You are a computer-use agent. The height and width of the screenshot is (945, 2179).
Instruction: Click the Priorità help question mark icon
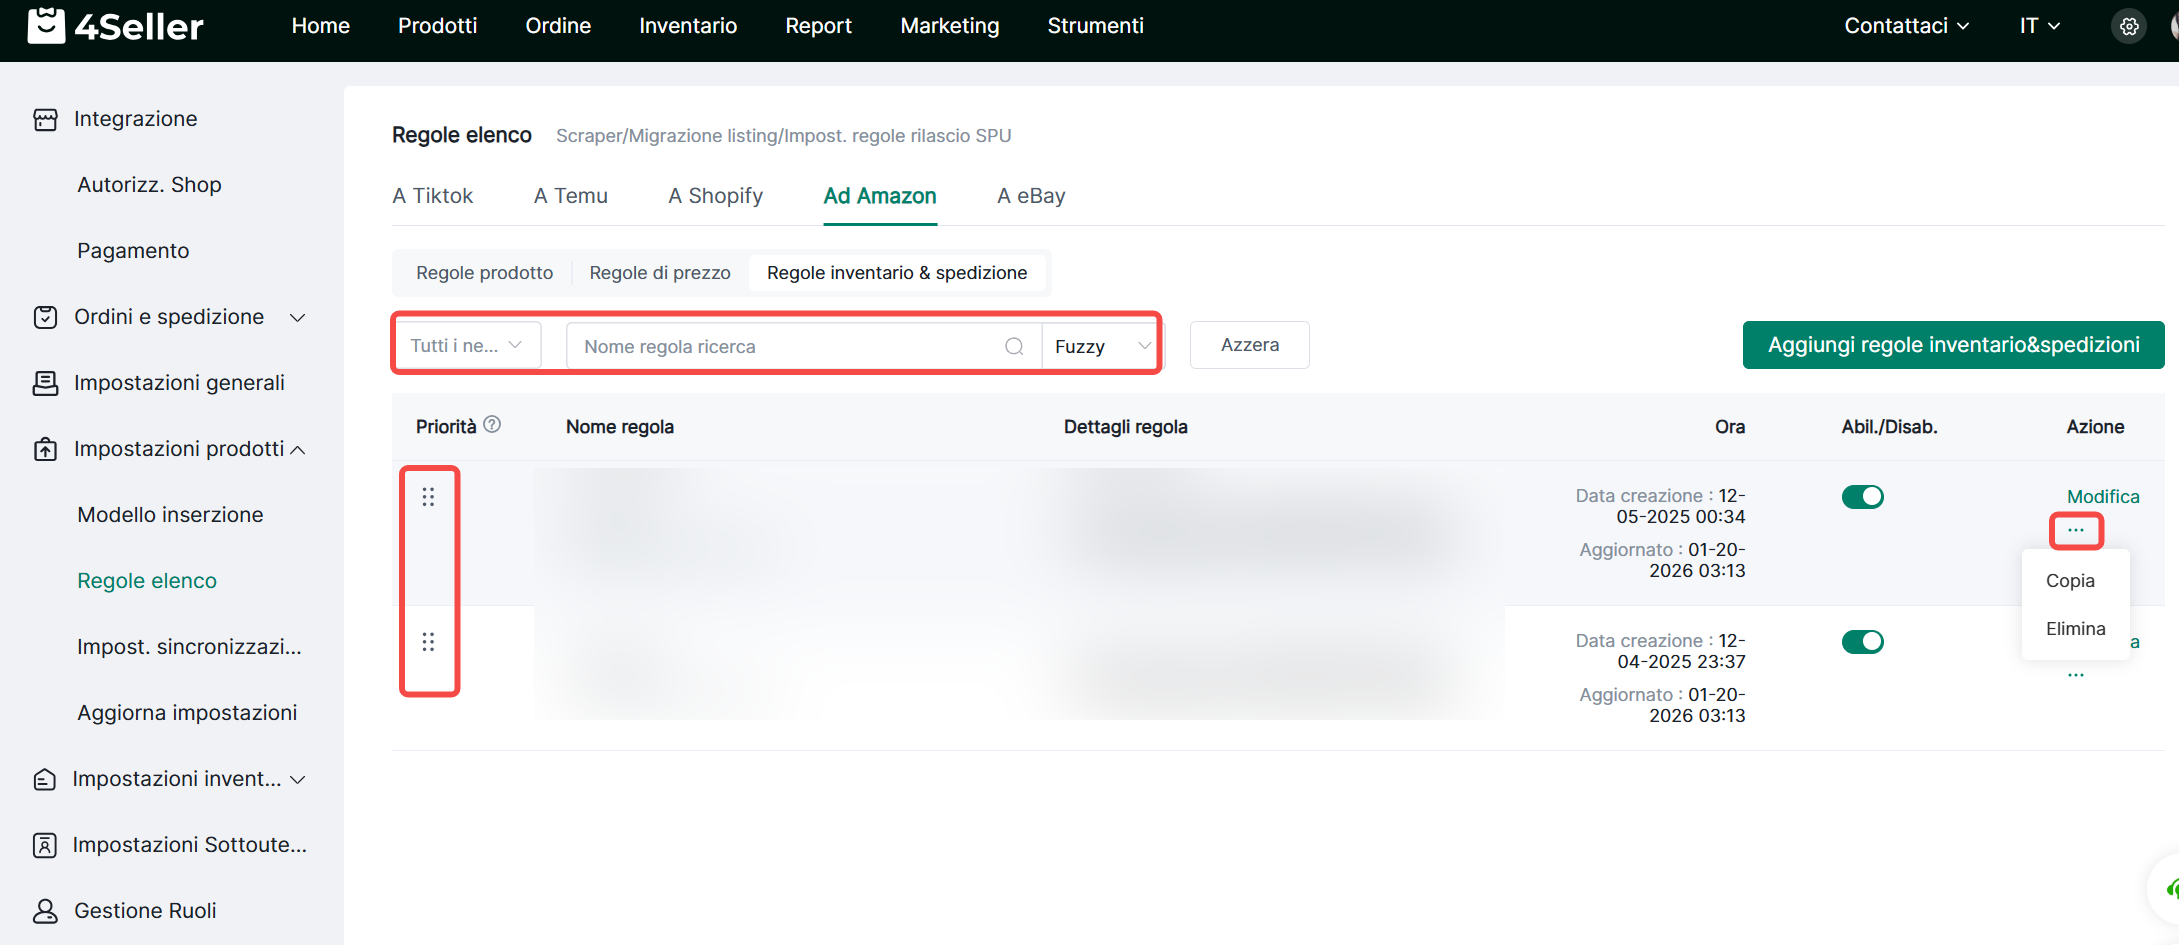[x=492, y=425]
